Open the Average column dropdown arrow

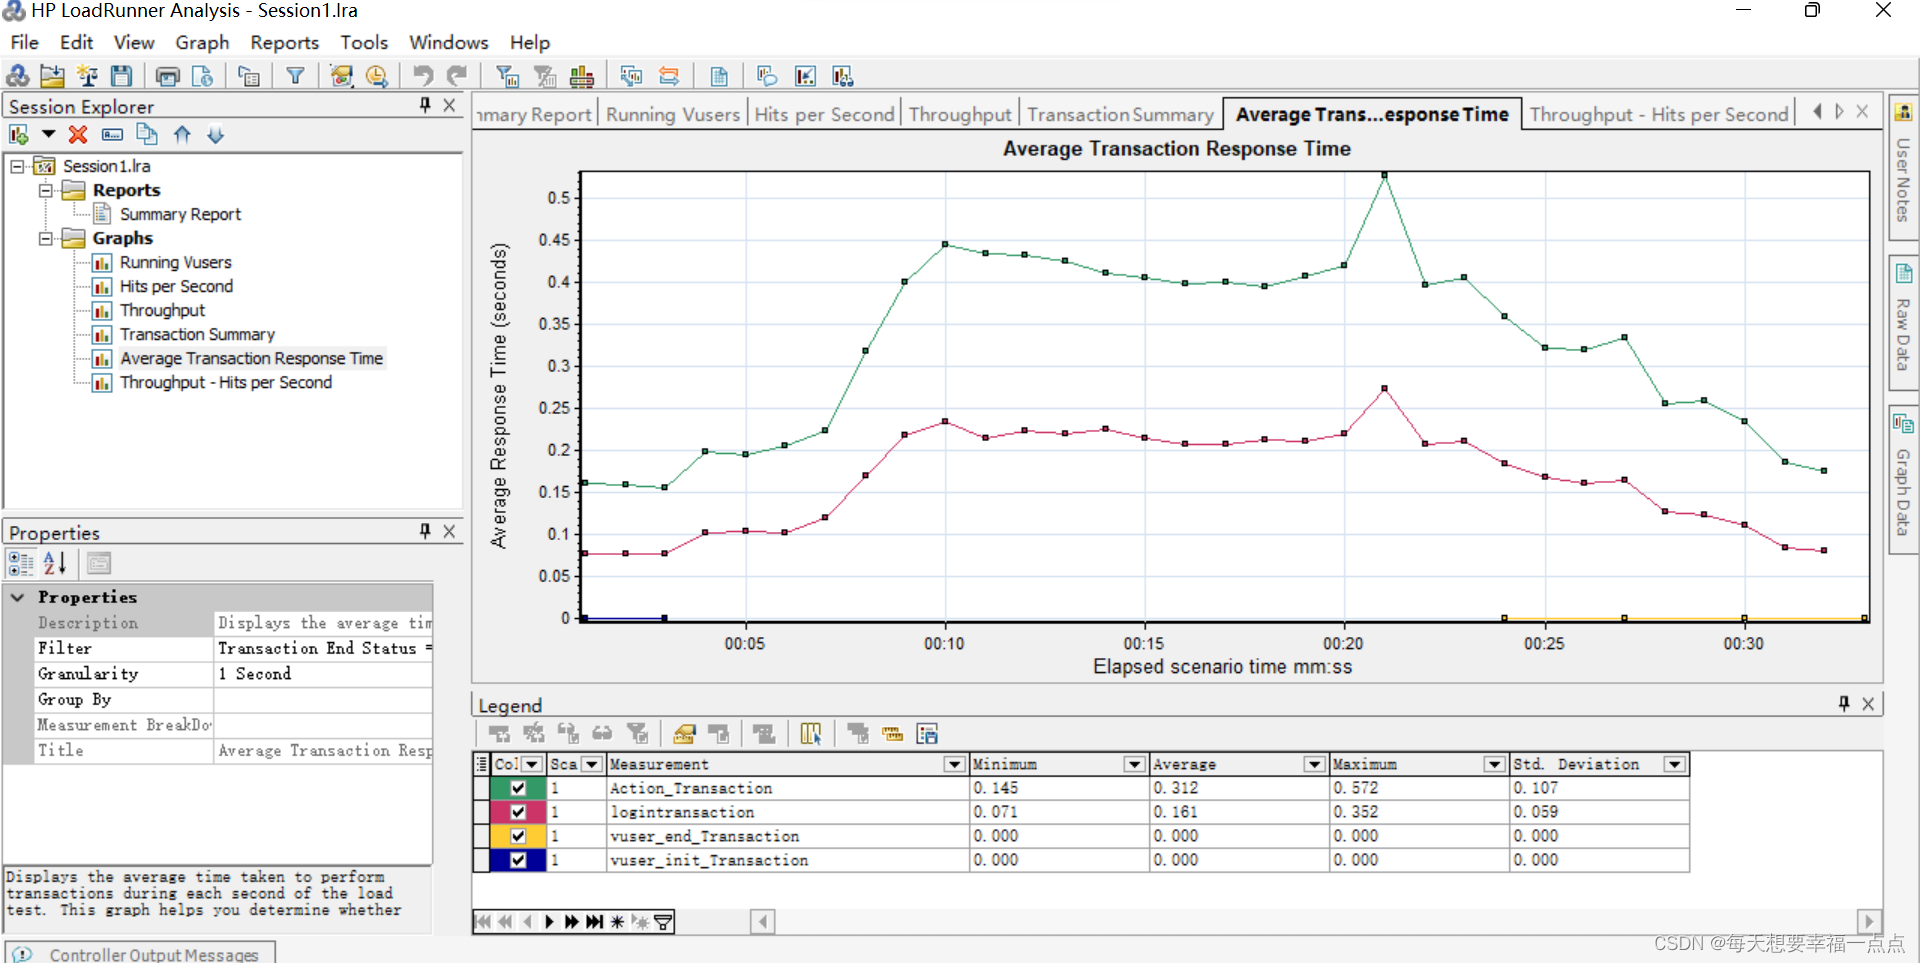1314,764
